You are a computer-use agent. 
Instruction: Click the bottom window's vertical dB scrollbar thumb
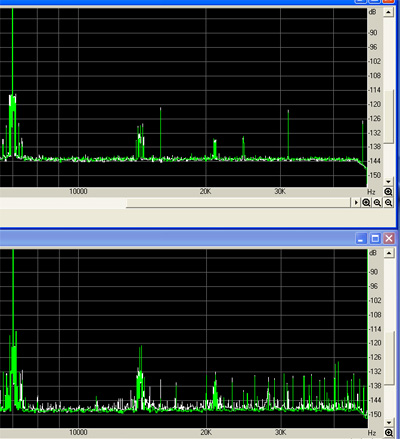[x=389, y=357]
